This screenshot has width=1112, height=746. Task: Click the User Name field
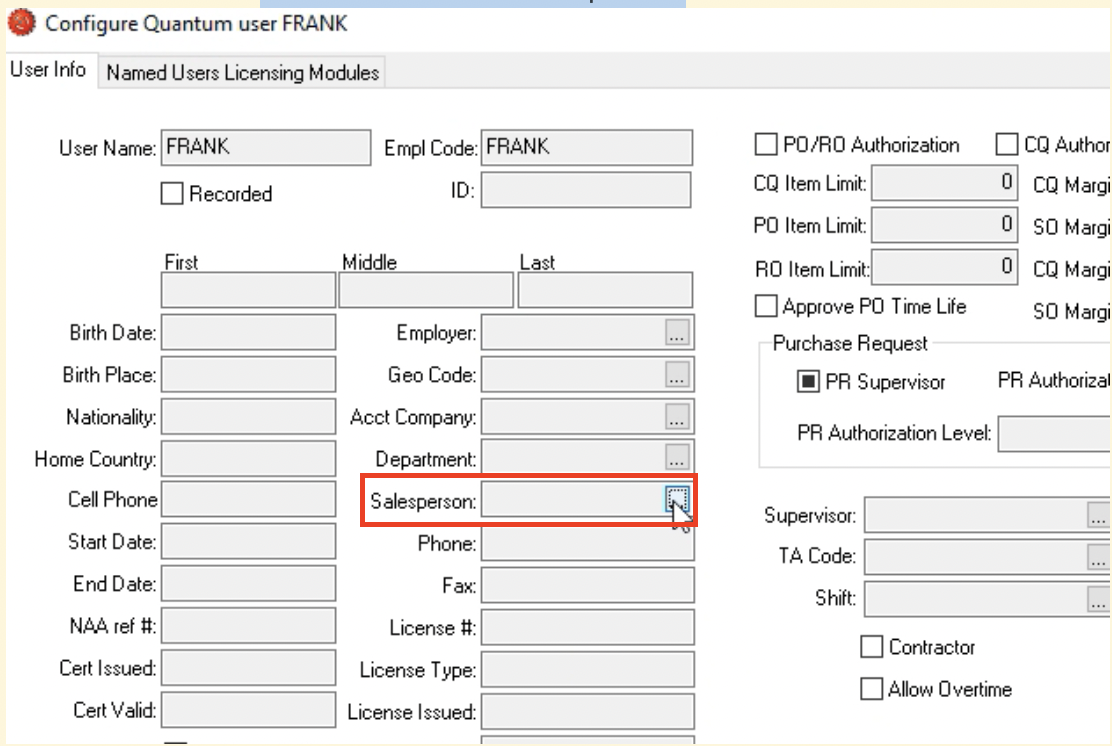[266, 147]
